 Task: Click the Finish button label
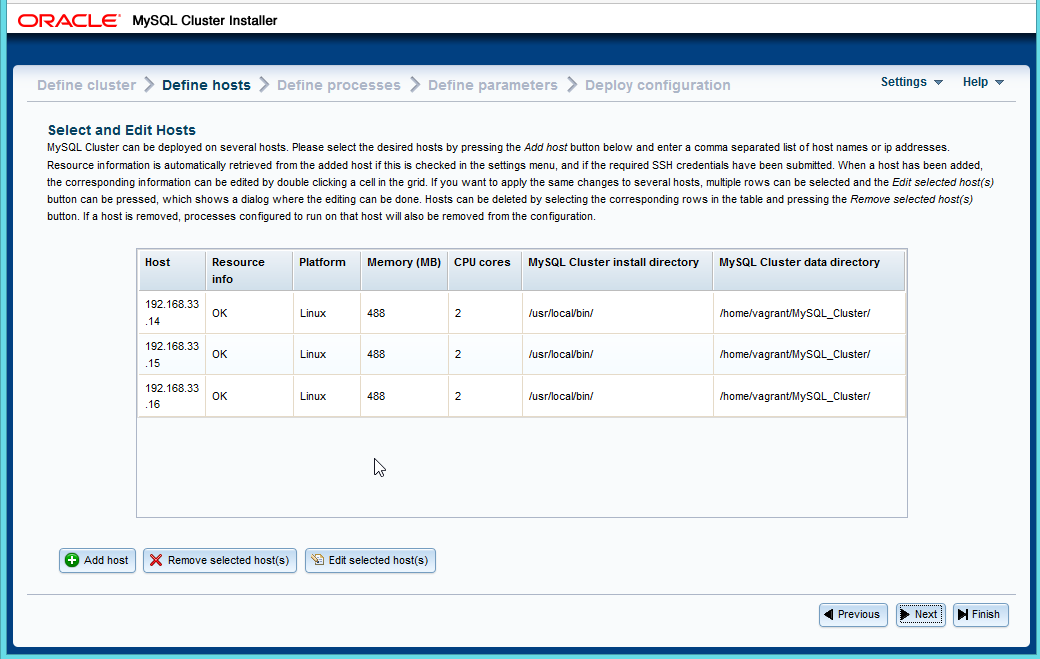coord(986,615)
